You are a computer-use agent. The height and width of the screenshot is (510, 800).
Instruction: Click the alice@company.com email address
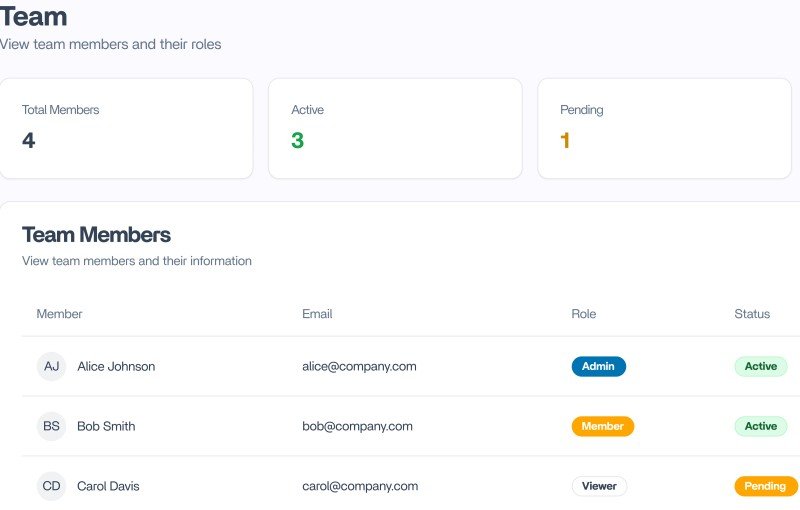pos(359,366)
